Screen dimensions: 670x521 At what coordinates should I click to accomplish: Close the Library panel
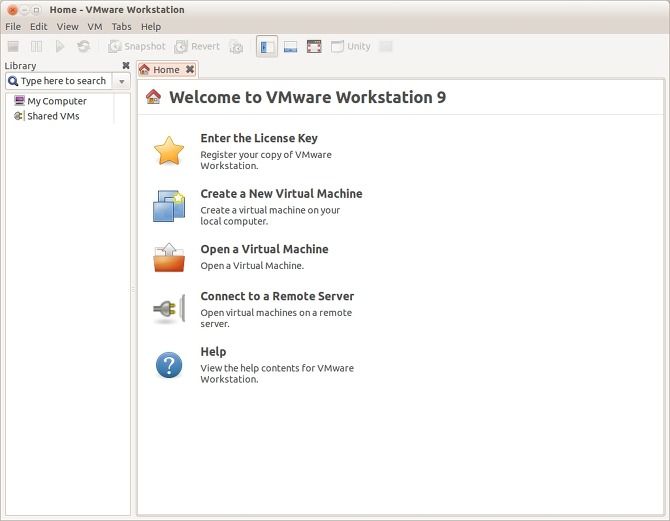126,65
